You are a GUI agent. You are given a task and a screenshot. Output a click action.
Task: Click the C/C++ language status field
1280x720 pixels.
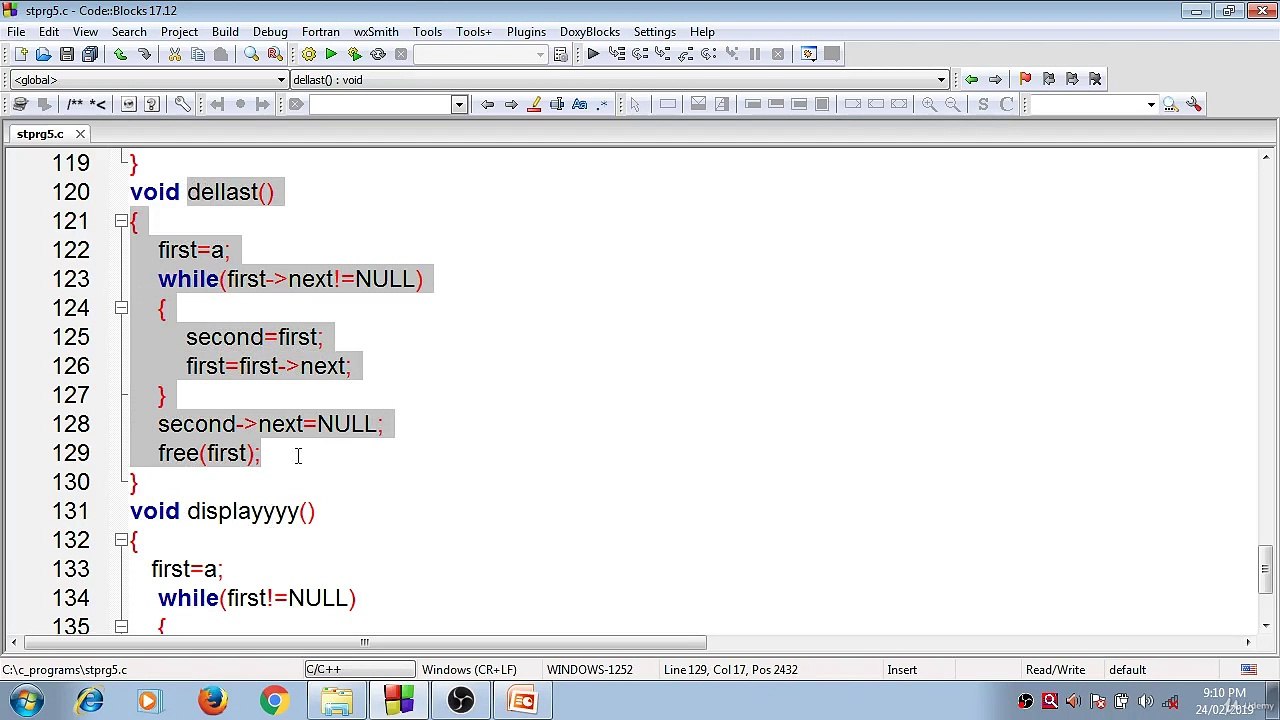(x=360, y=670)
